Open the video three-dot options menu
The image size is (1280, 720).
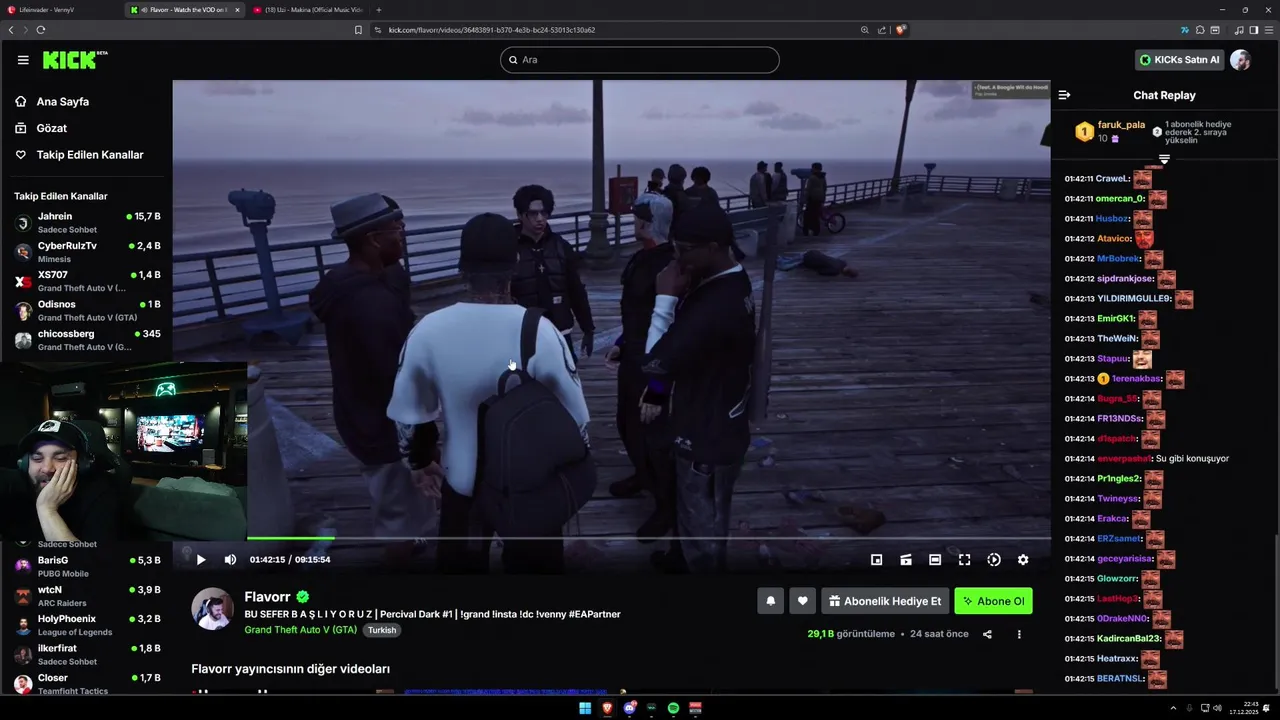point(1019,634)
